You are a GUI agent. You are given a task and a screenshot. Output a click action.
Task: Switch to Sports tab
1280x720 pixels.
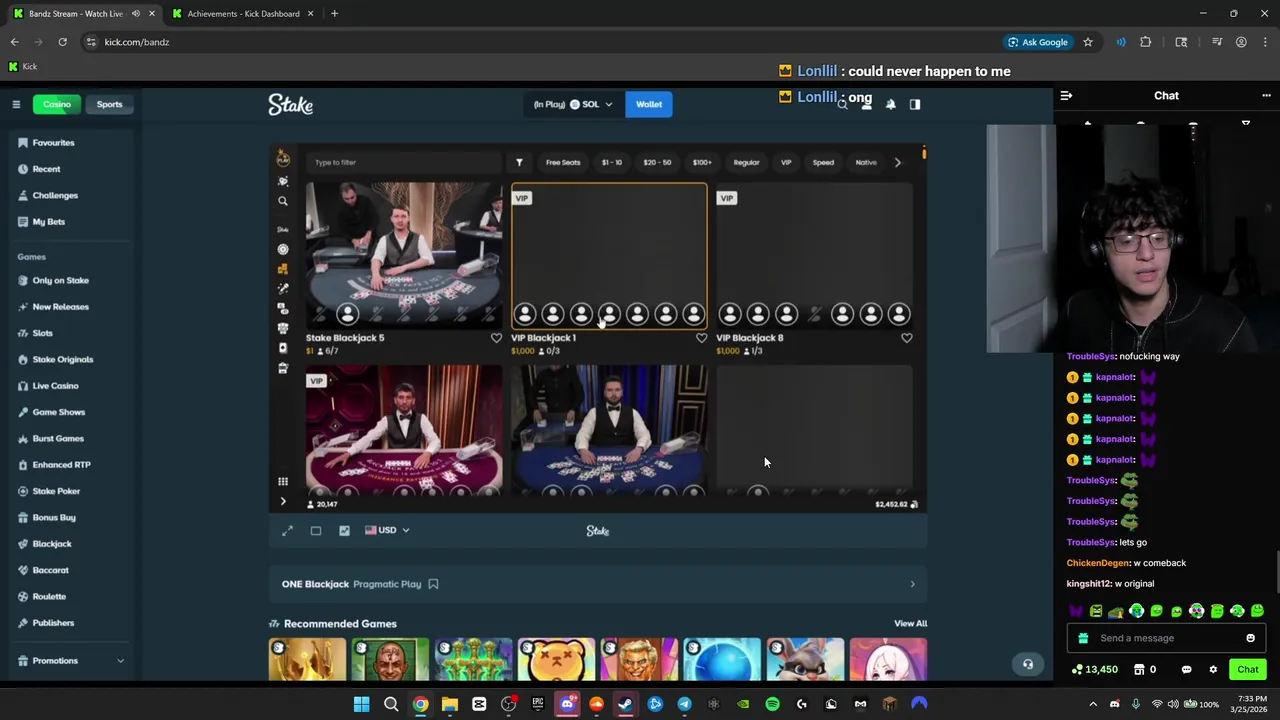109,104
